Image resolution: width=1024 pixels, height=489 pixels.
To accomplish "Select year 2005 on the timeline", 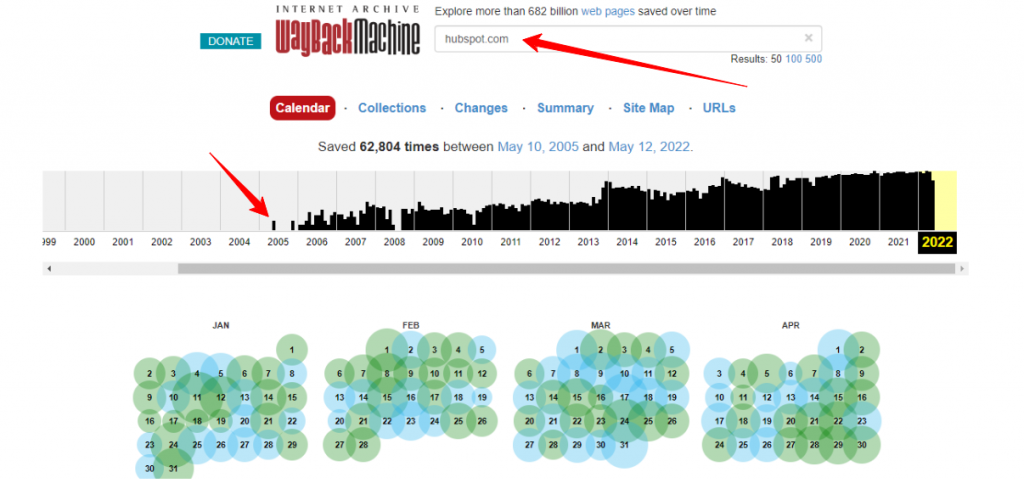I will pyautogui.click(x=278, y=242).
